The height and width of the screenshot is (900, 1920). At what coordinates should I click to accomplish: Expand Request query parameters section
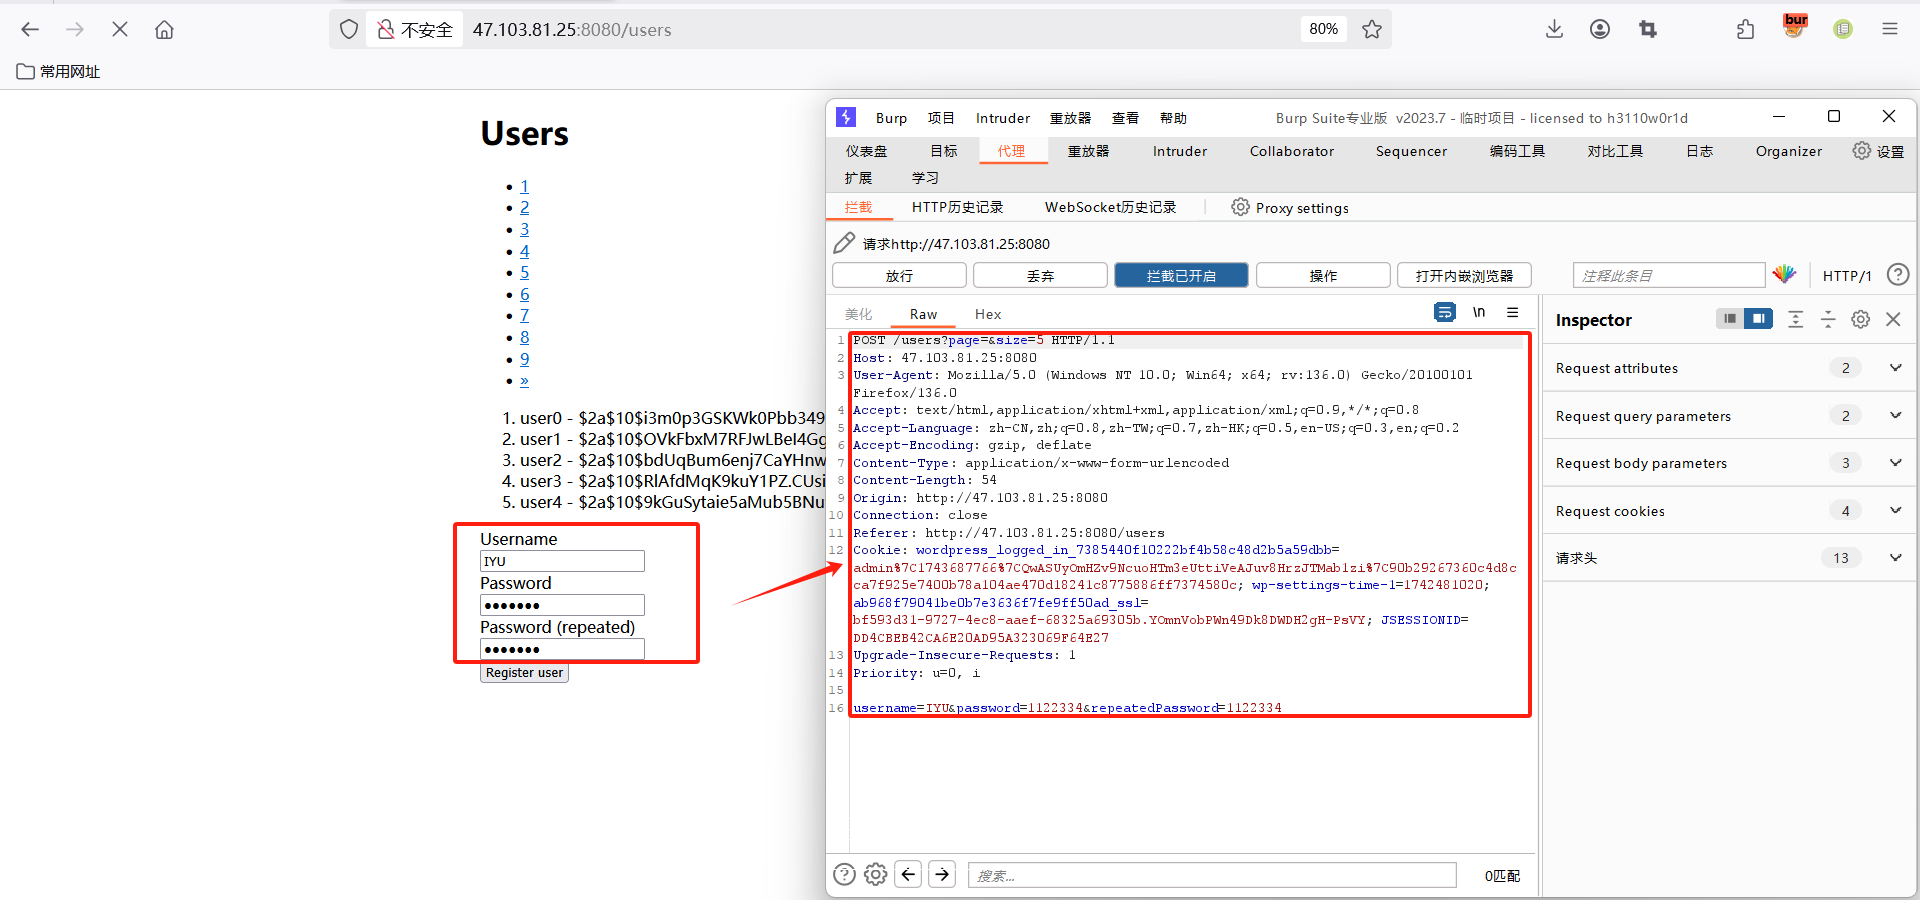[x=1728, y=415]
